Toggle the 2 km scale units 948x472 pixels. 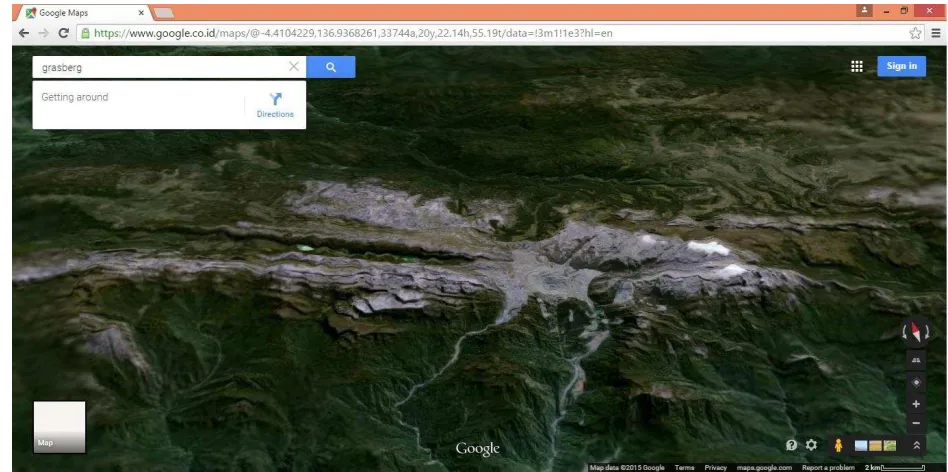click(894, 468)
